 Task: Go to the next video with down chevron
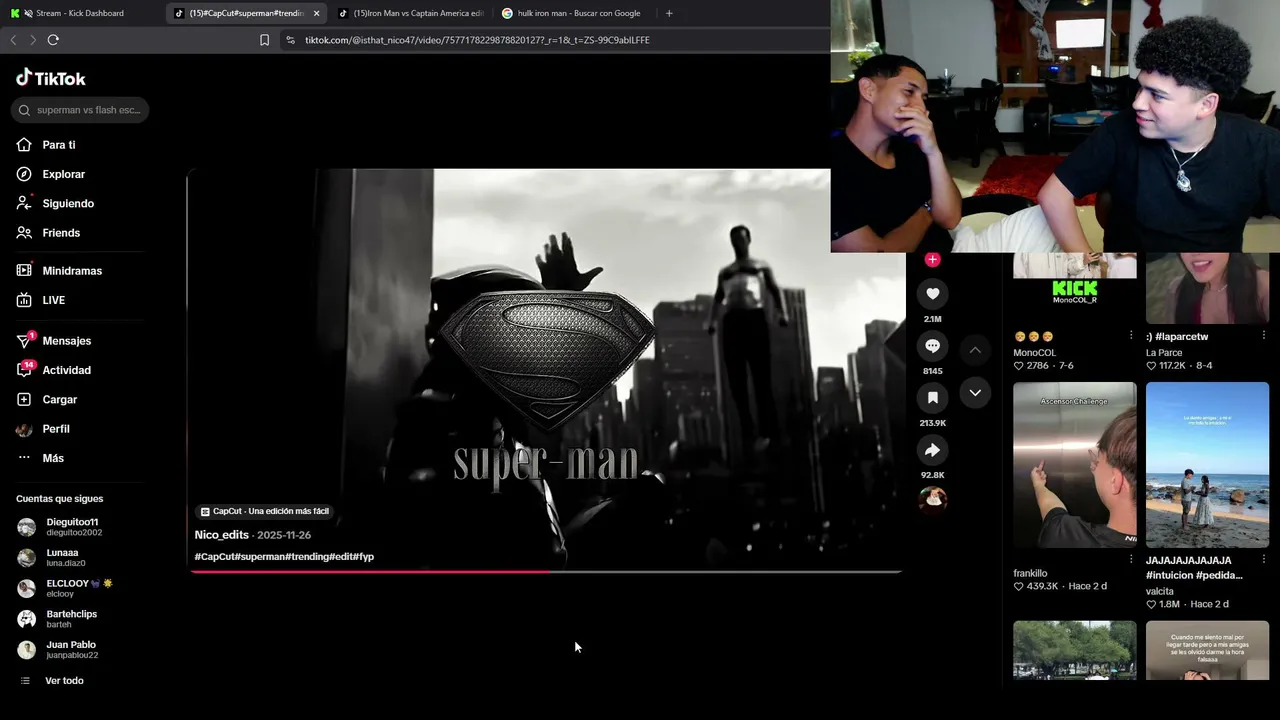point(975,393)
